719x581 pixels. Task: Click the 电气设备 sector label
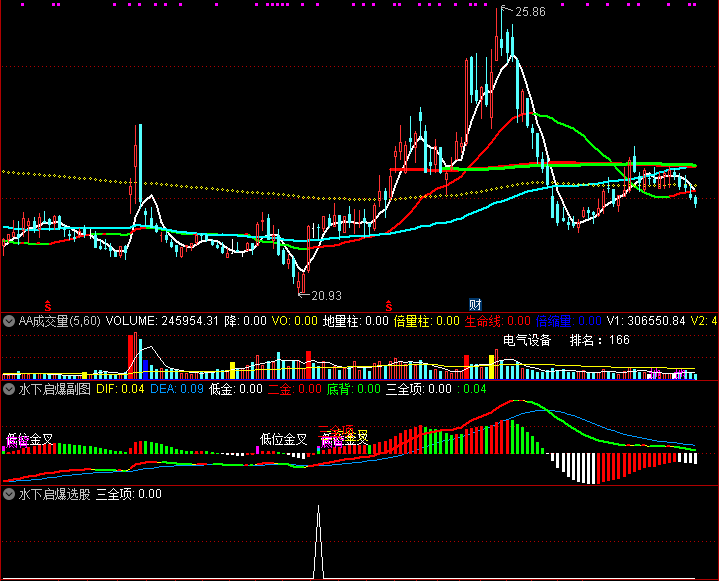(x=527, y=340)
